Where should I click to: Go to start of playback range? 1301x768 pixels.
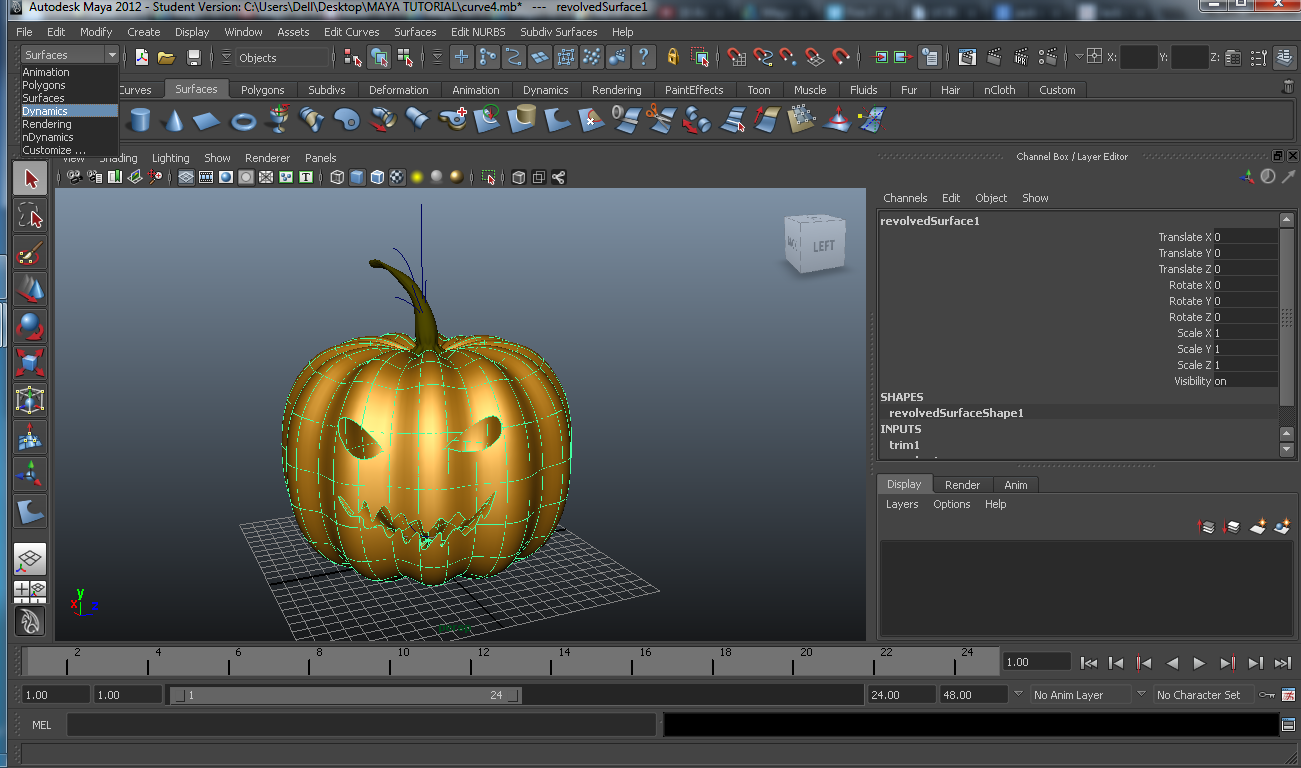coord(1089,663)
